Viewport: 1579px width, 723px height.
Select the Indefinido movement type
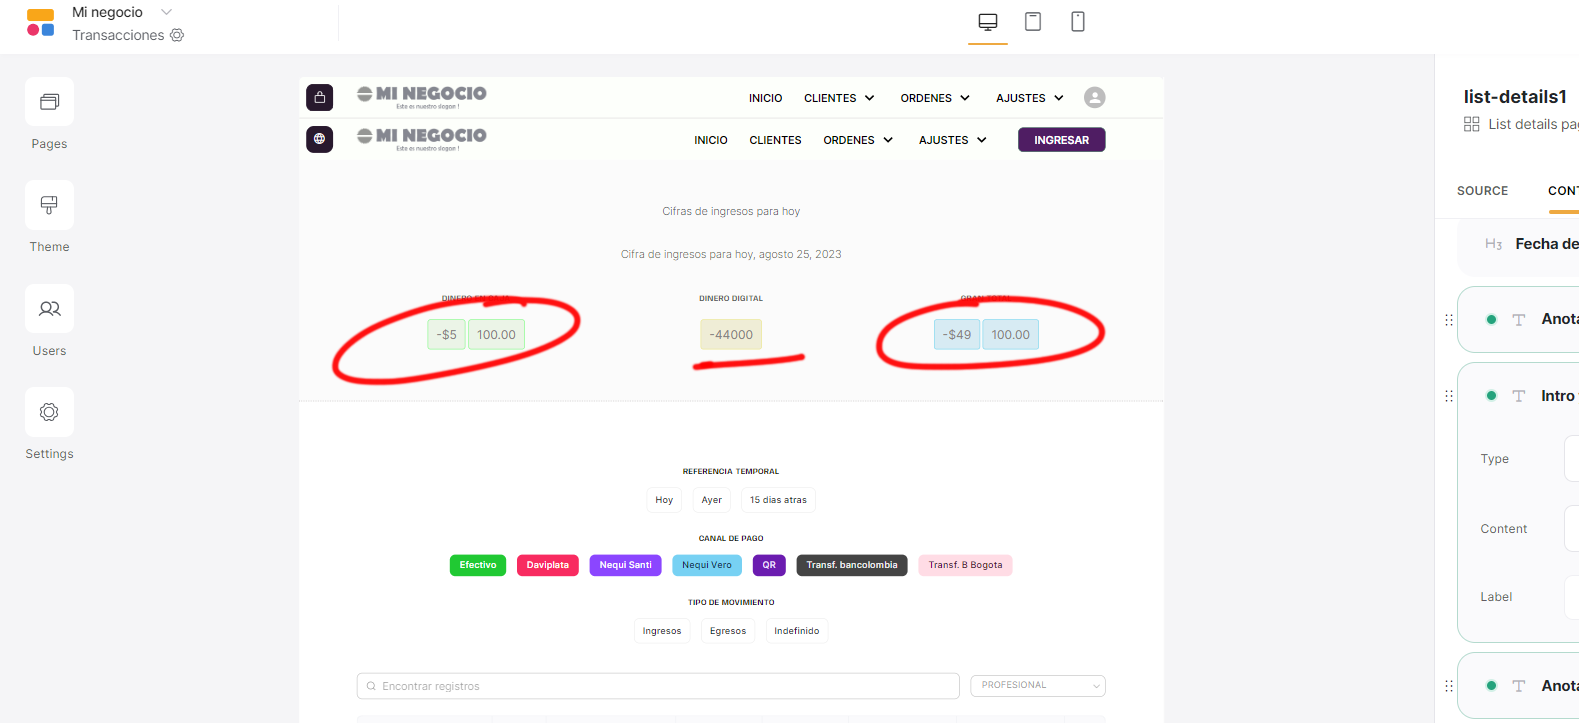tap(797, 631)
